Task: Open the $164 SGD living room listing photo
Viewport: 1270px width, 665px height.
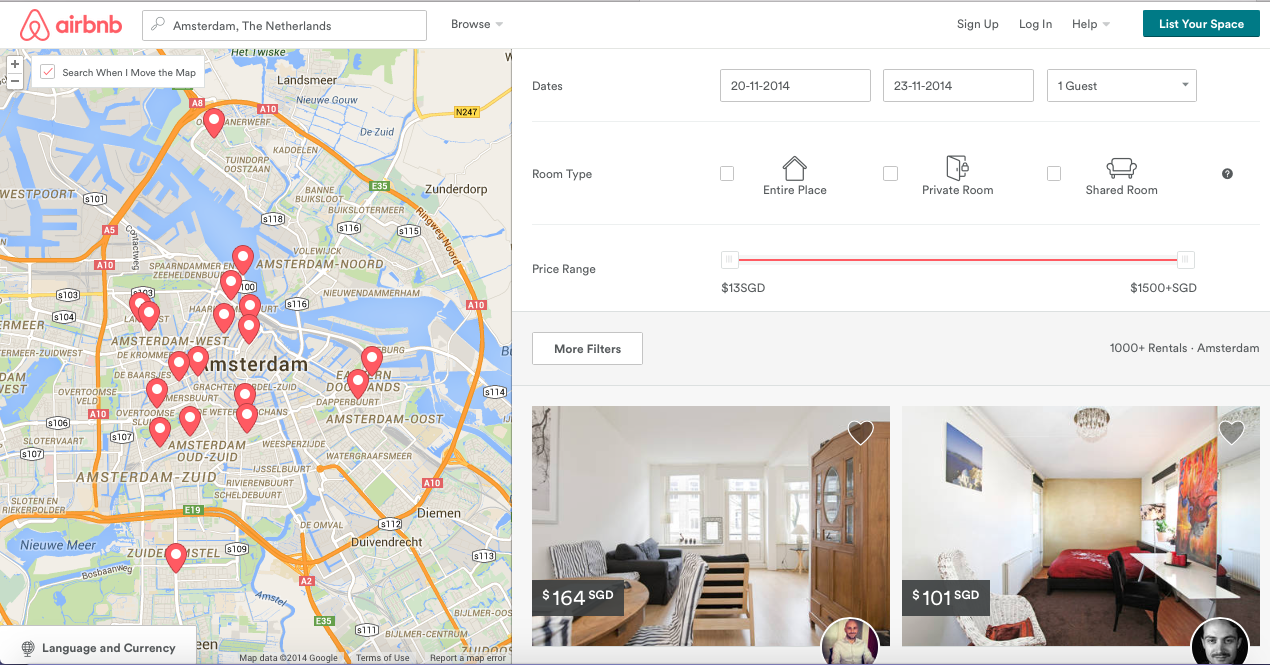Action: pyautogui.click(x=711, y=526)
